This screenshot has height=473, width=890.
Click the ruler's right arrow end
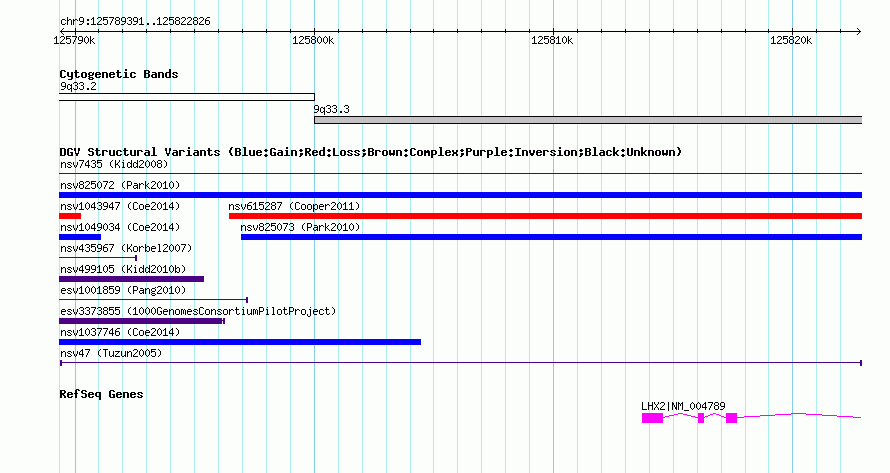(x=858, y=31)
